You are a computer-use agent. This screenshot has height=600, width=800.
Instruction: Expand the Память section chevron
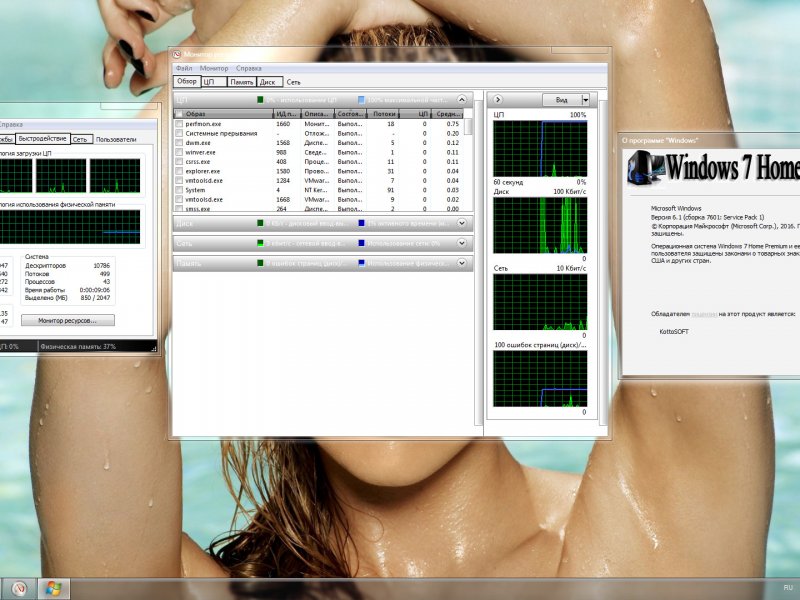point(461,263)
